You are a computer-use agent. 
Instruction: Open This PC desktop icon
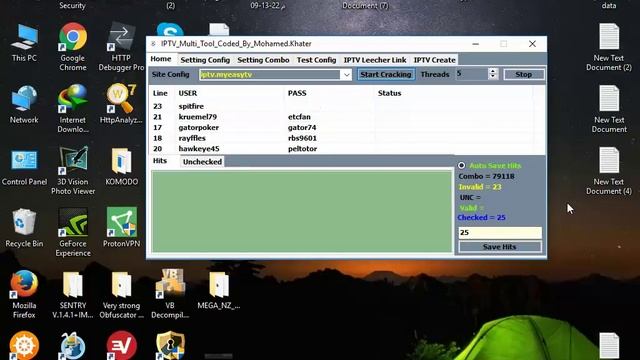(x=24, y=42)
